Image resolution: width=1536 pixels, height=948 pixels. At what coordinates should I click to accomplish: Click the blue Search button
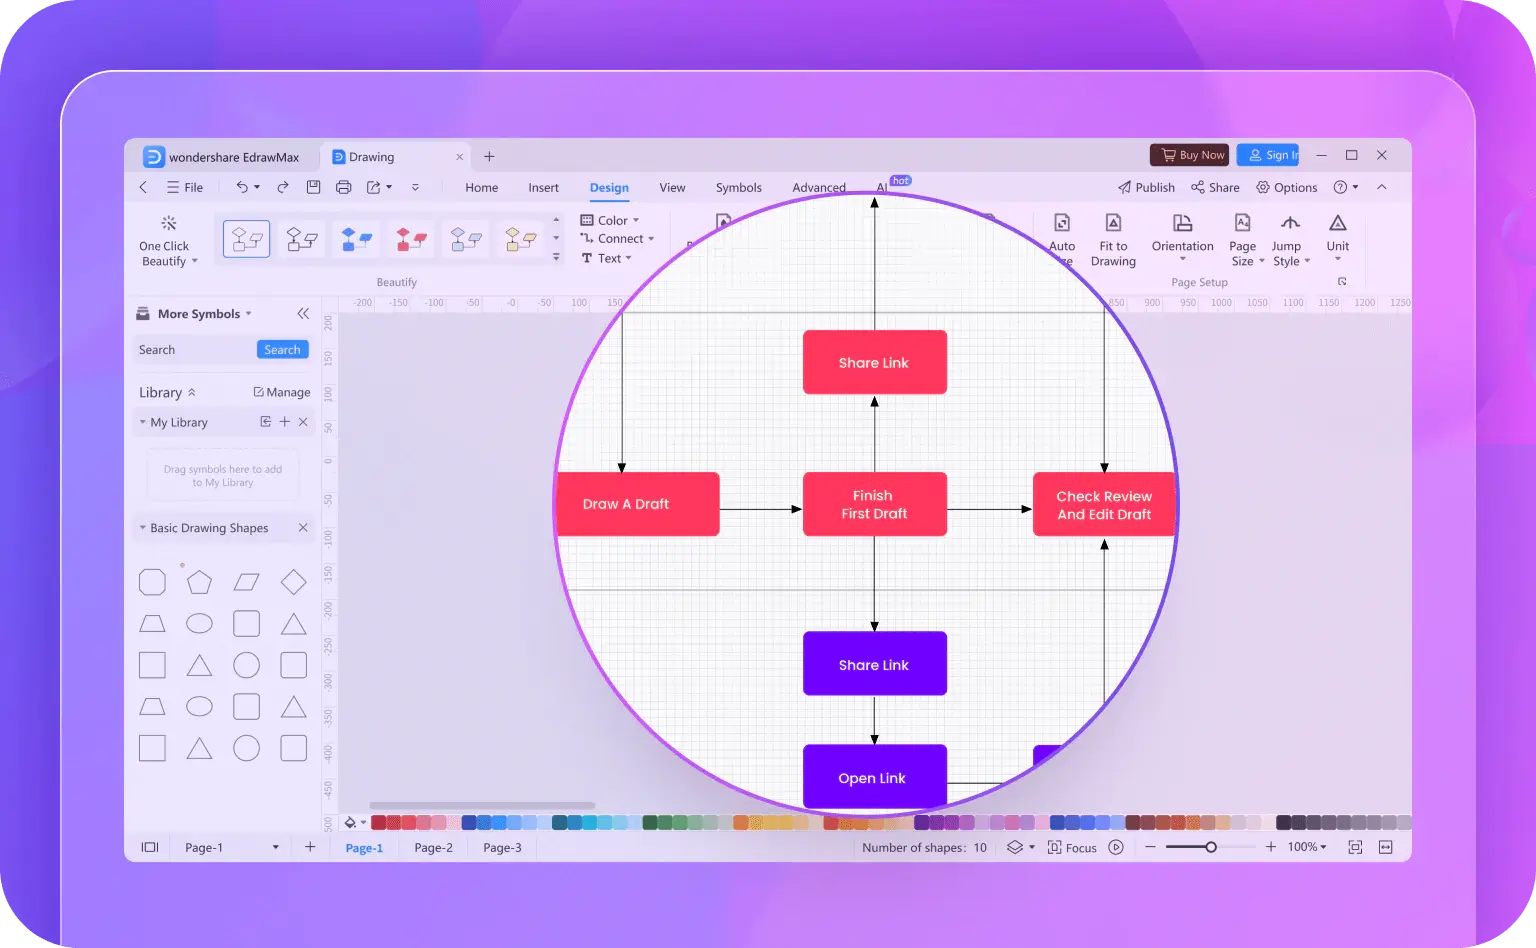pos(282,350)
